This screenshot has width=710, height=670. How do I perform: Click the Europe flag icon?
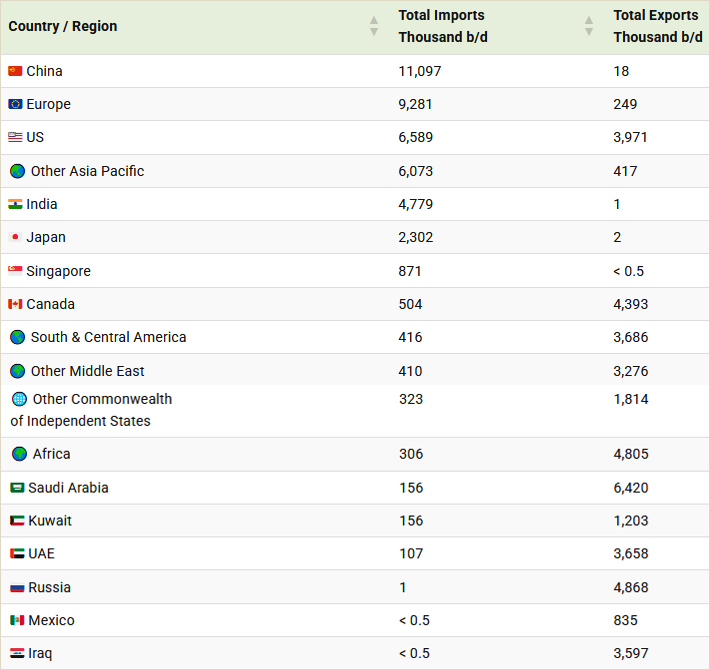[15, 104]
